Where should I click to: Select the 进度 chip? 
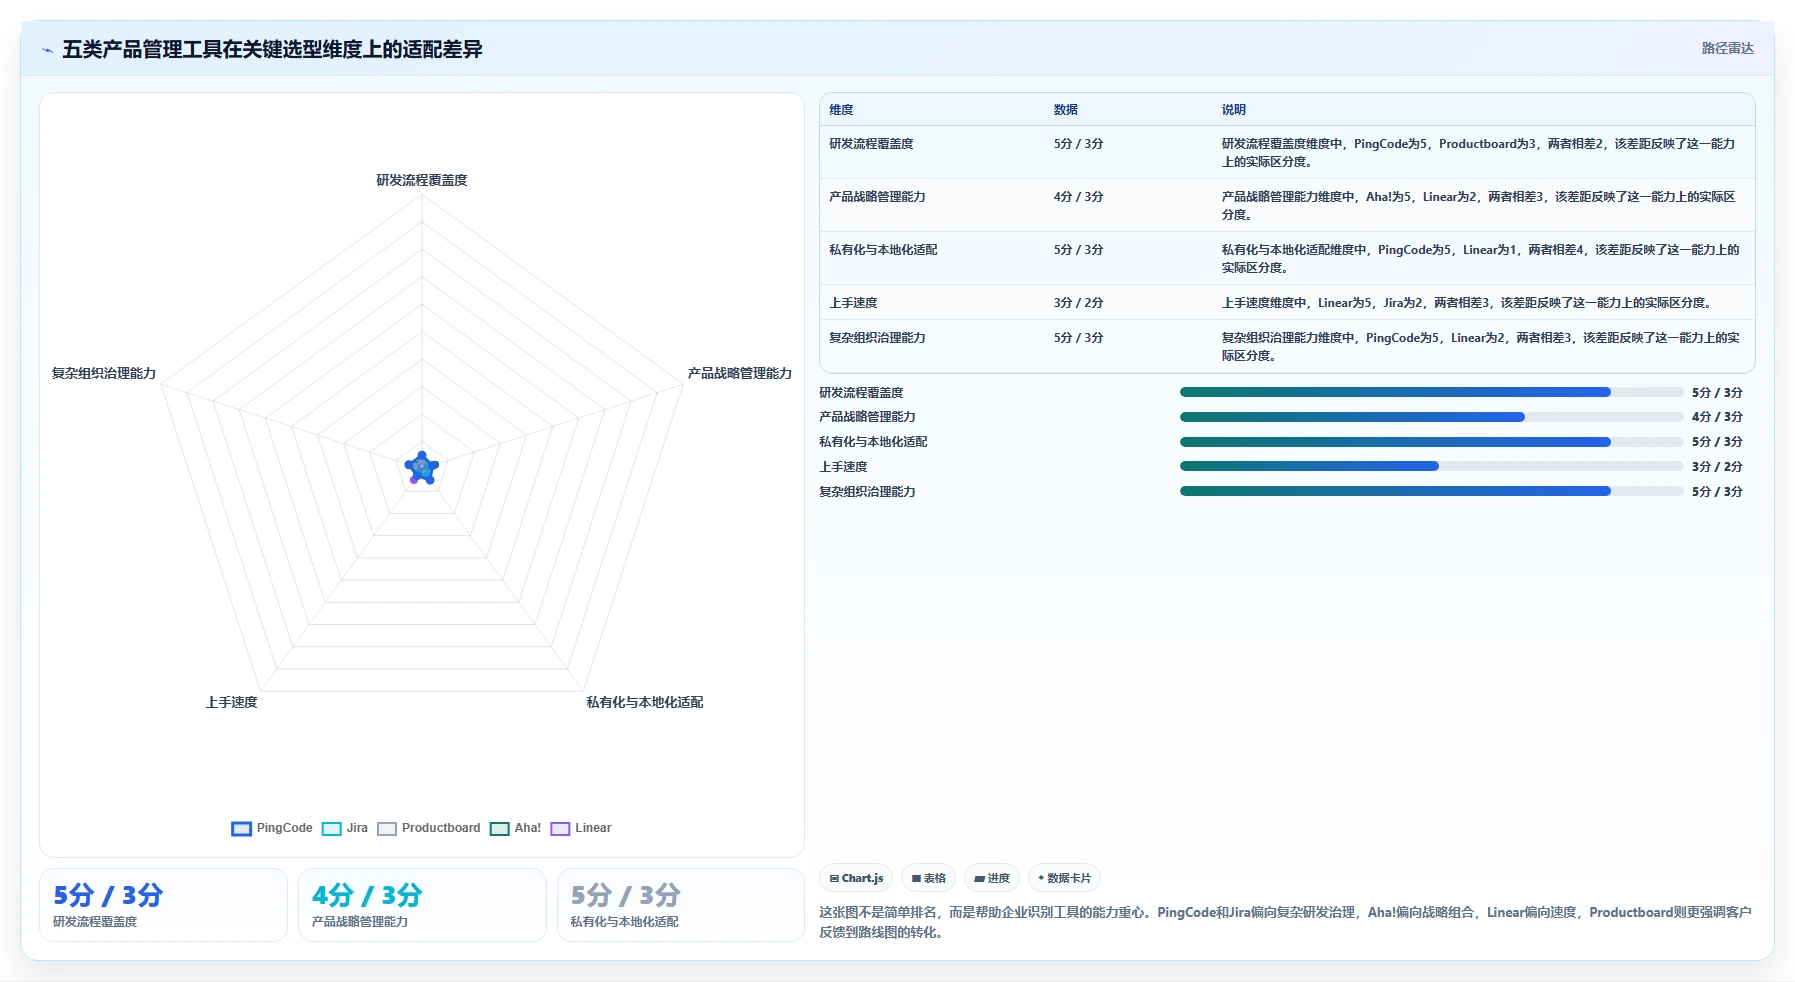[992, 878]
